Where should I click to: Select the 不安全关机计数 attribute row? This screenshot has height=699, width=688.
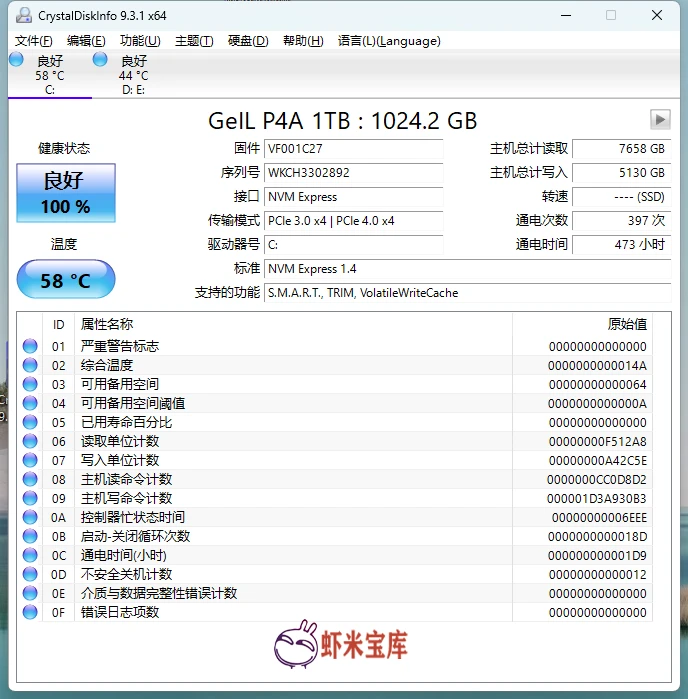click(335, 574)
